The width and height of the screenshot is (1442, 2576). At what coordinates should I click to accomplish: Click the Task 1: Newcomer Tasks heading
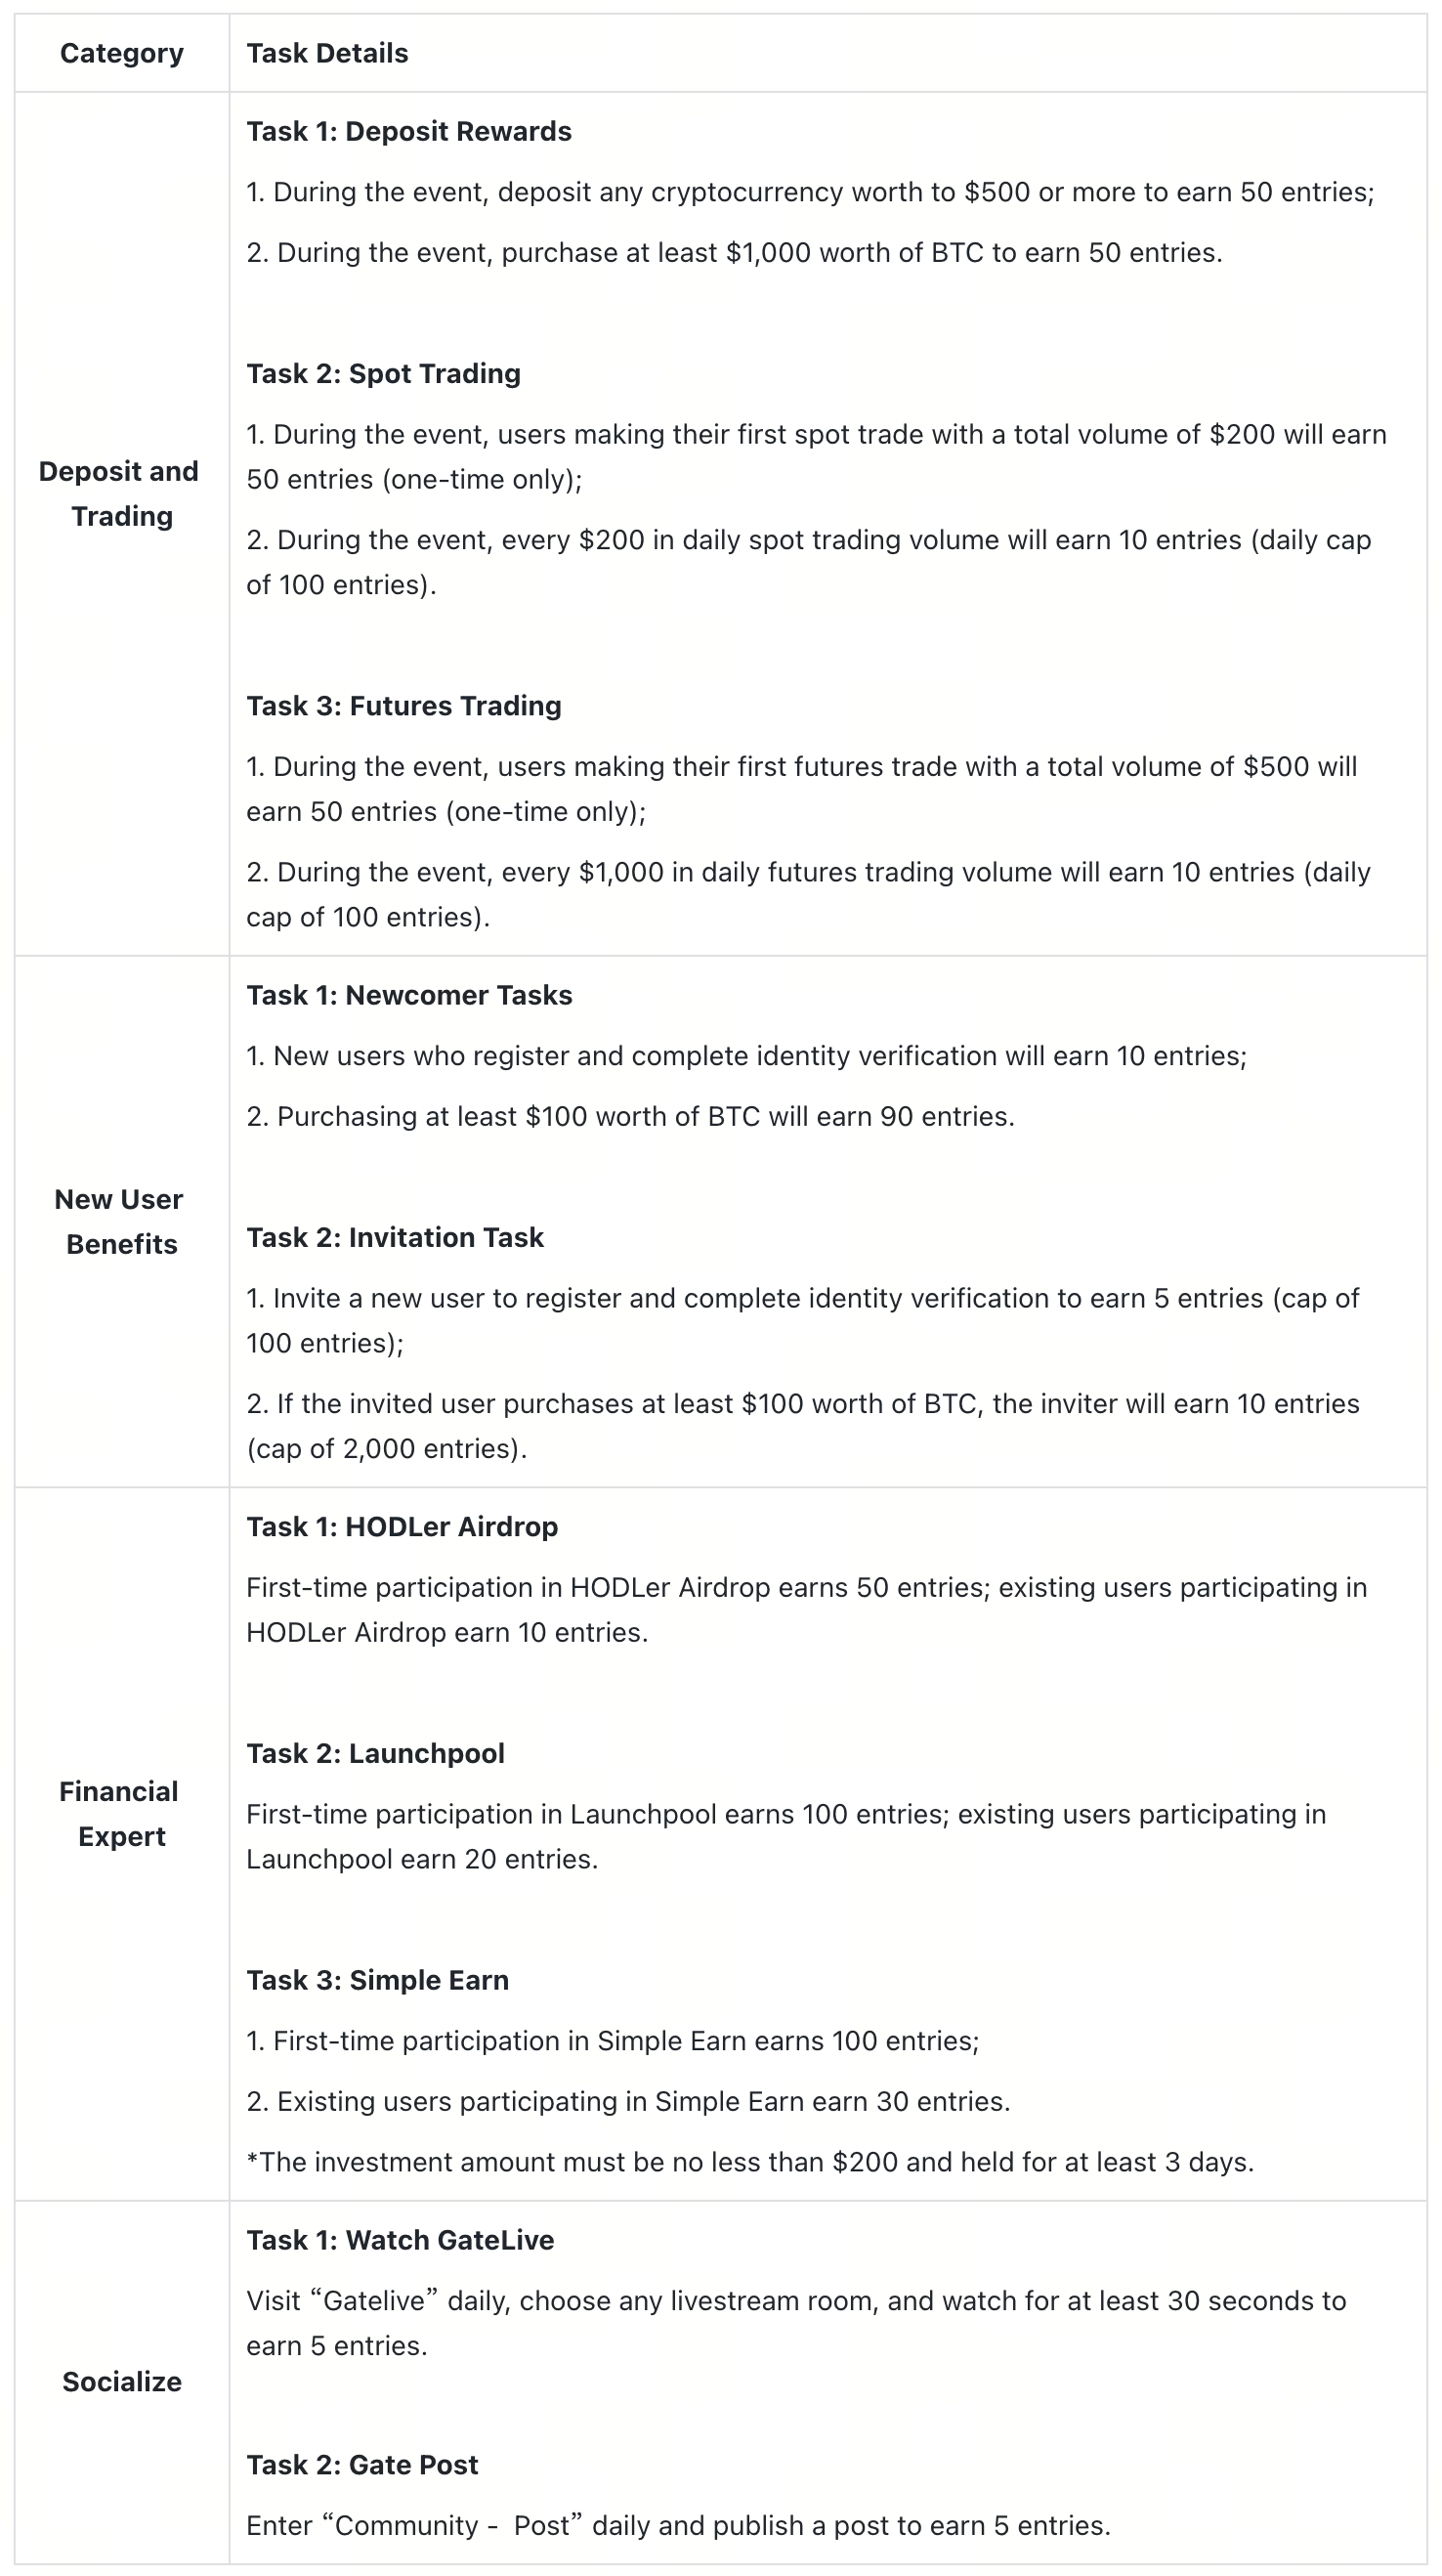pyautogui.click(x=409, y=995)
